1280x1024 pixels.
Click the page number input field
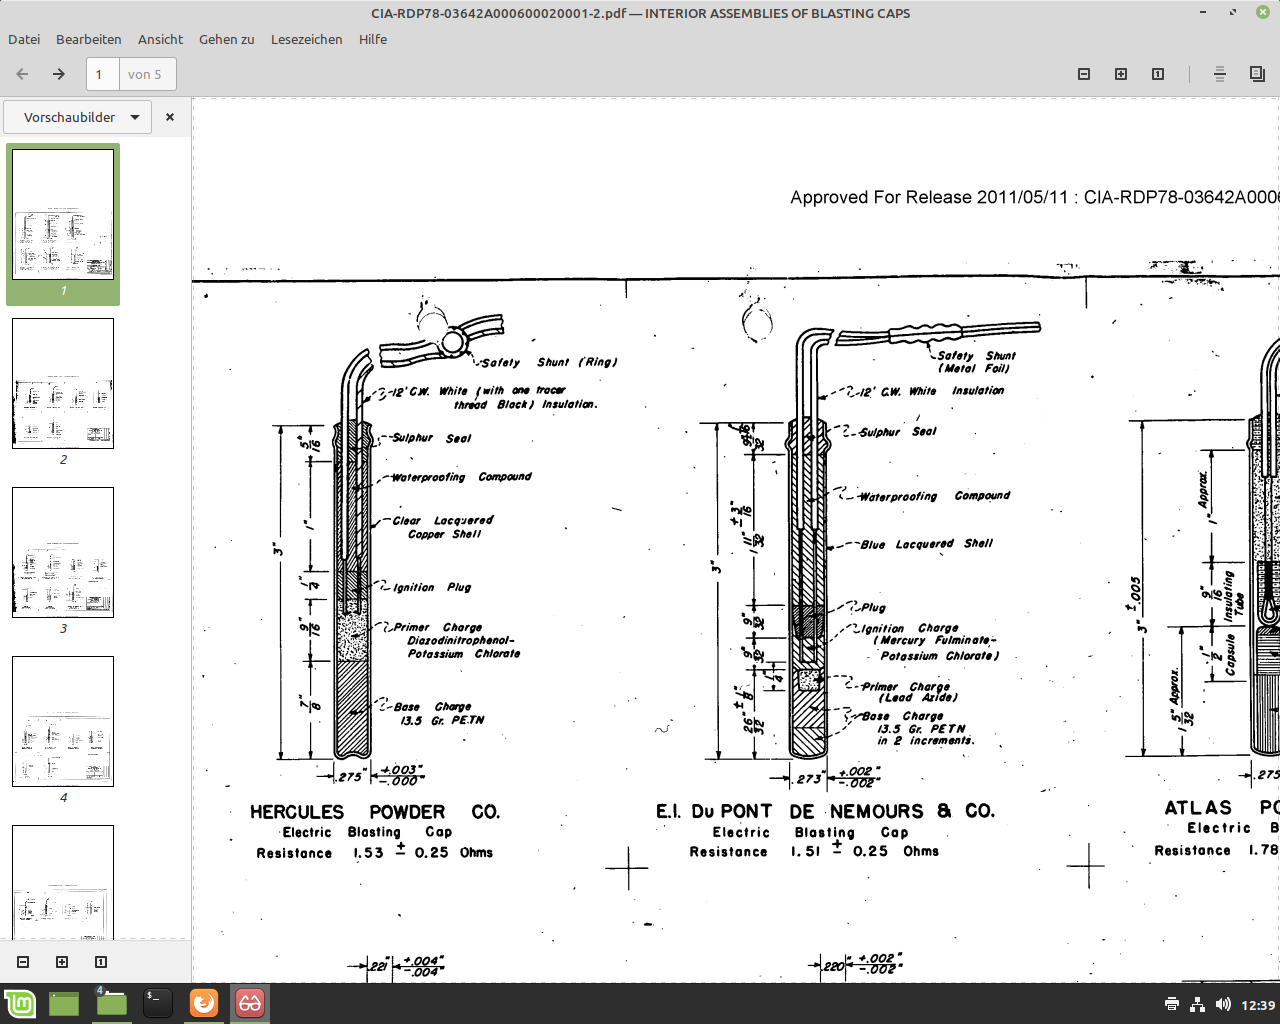[102, 74]
